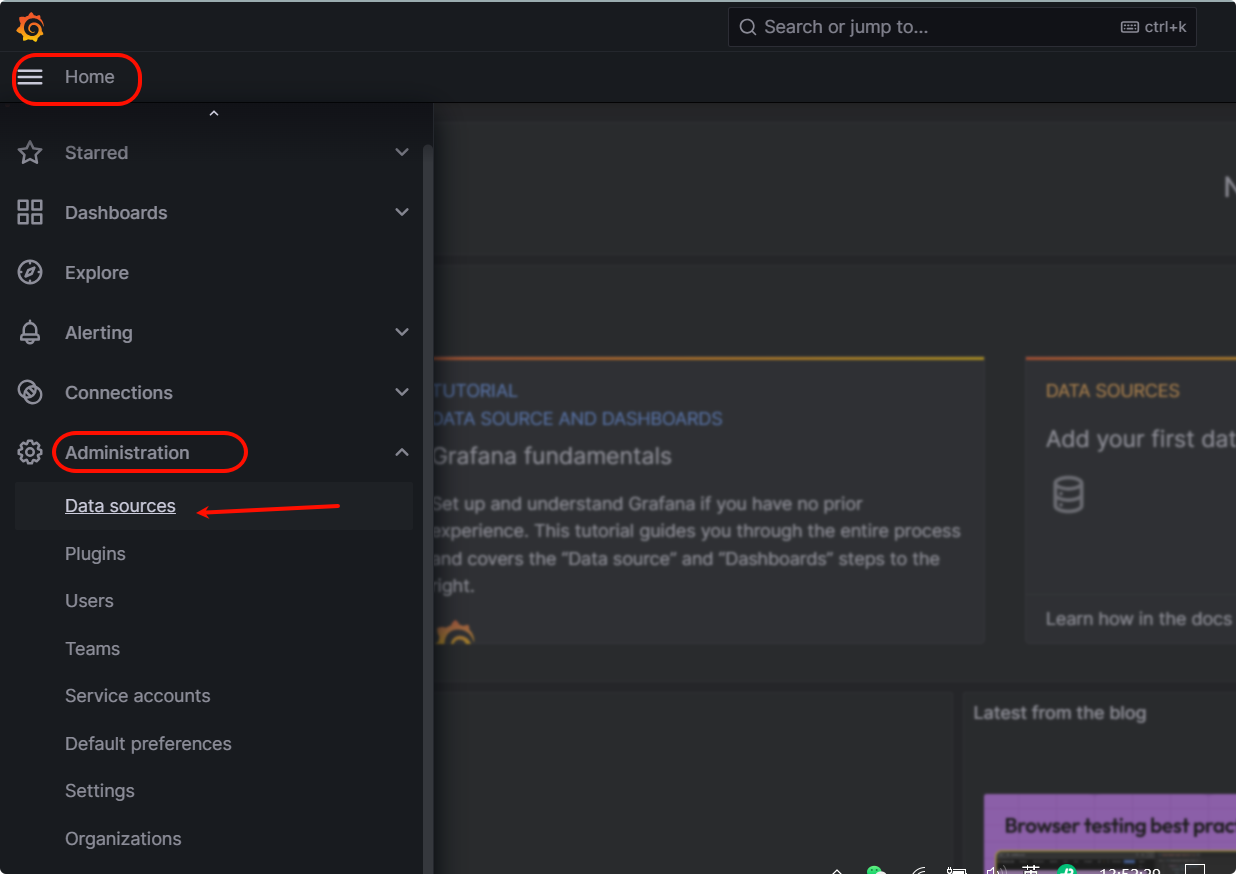This screenshot has width=1236, height=874.
Task: Click the sidebar scroll-up caret
Action: pyautogui.click(x=213, y=114)
